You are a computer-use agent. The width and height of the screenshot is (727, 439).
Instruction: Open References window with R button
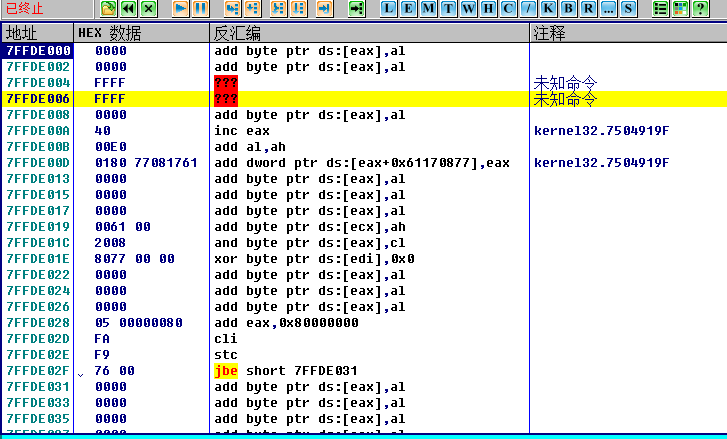(588, 8)
